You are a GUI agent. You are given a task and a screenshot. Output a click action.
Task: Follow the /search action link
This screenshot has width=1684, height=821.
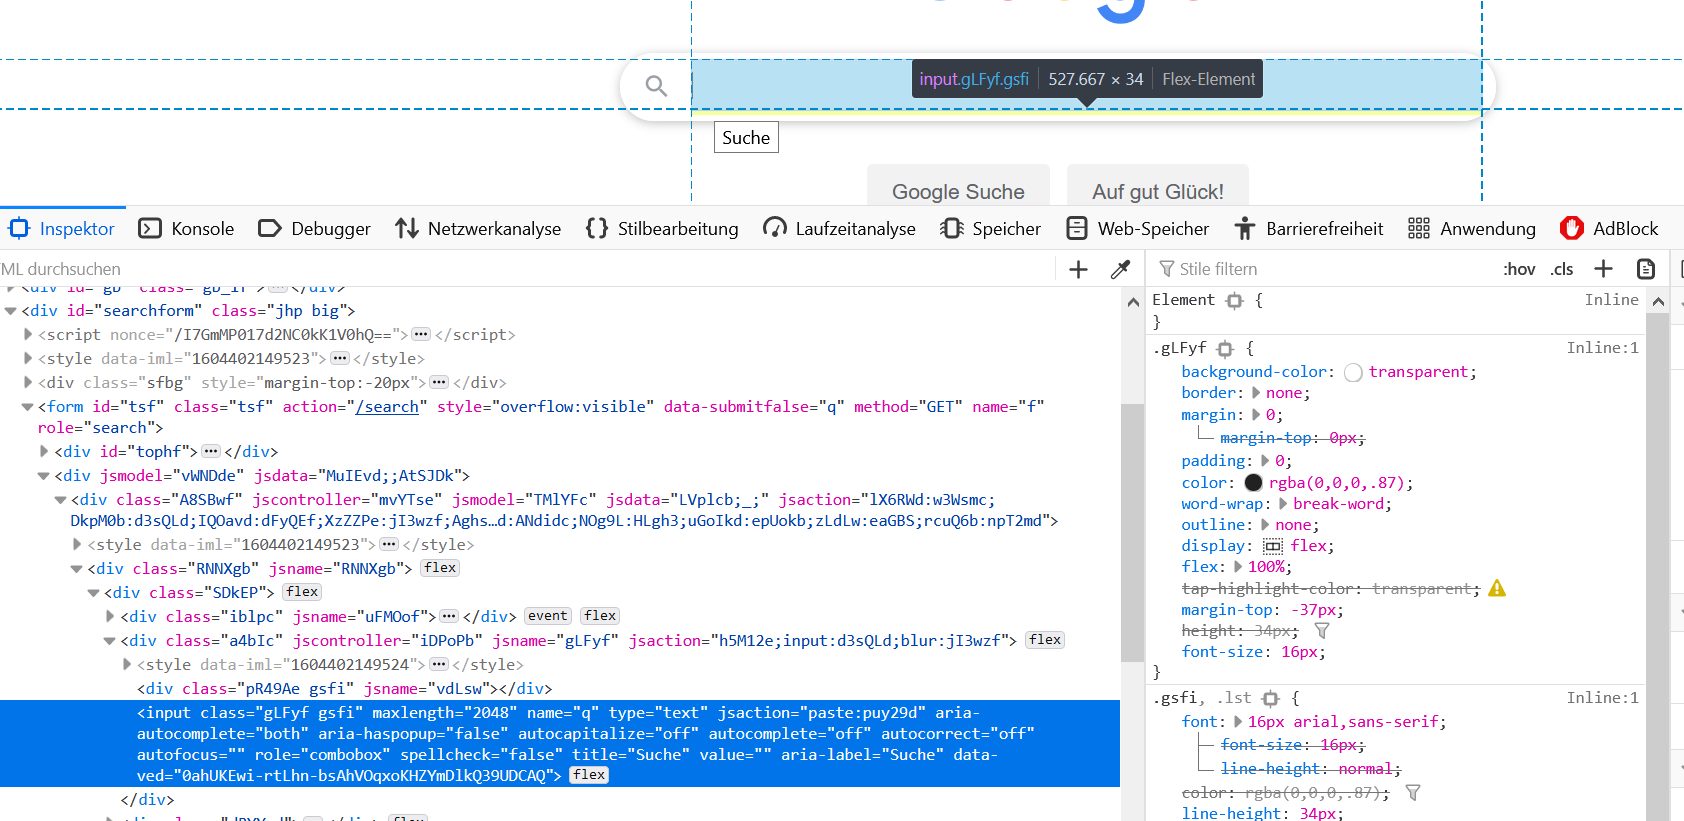[x=387, y=407]
